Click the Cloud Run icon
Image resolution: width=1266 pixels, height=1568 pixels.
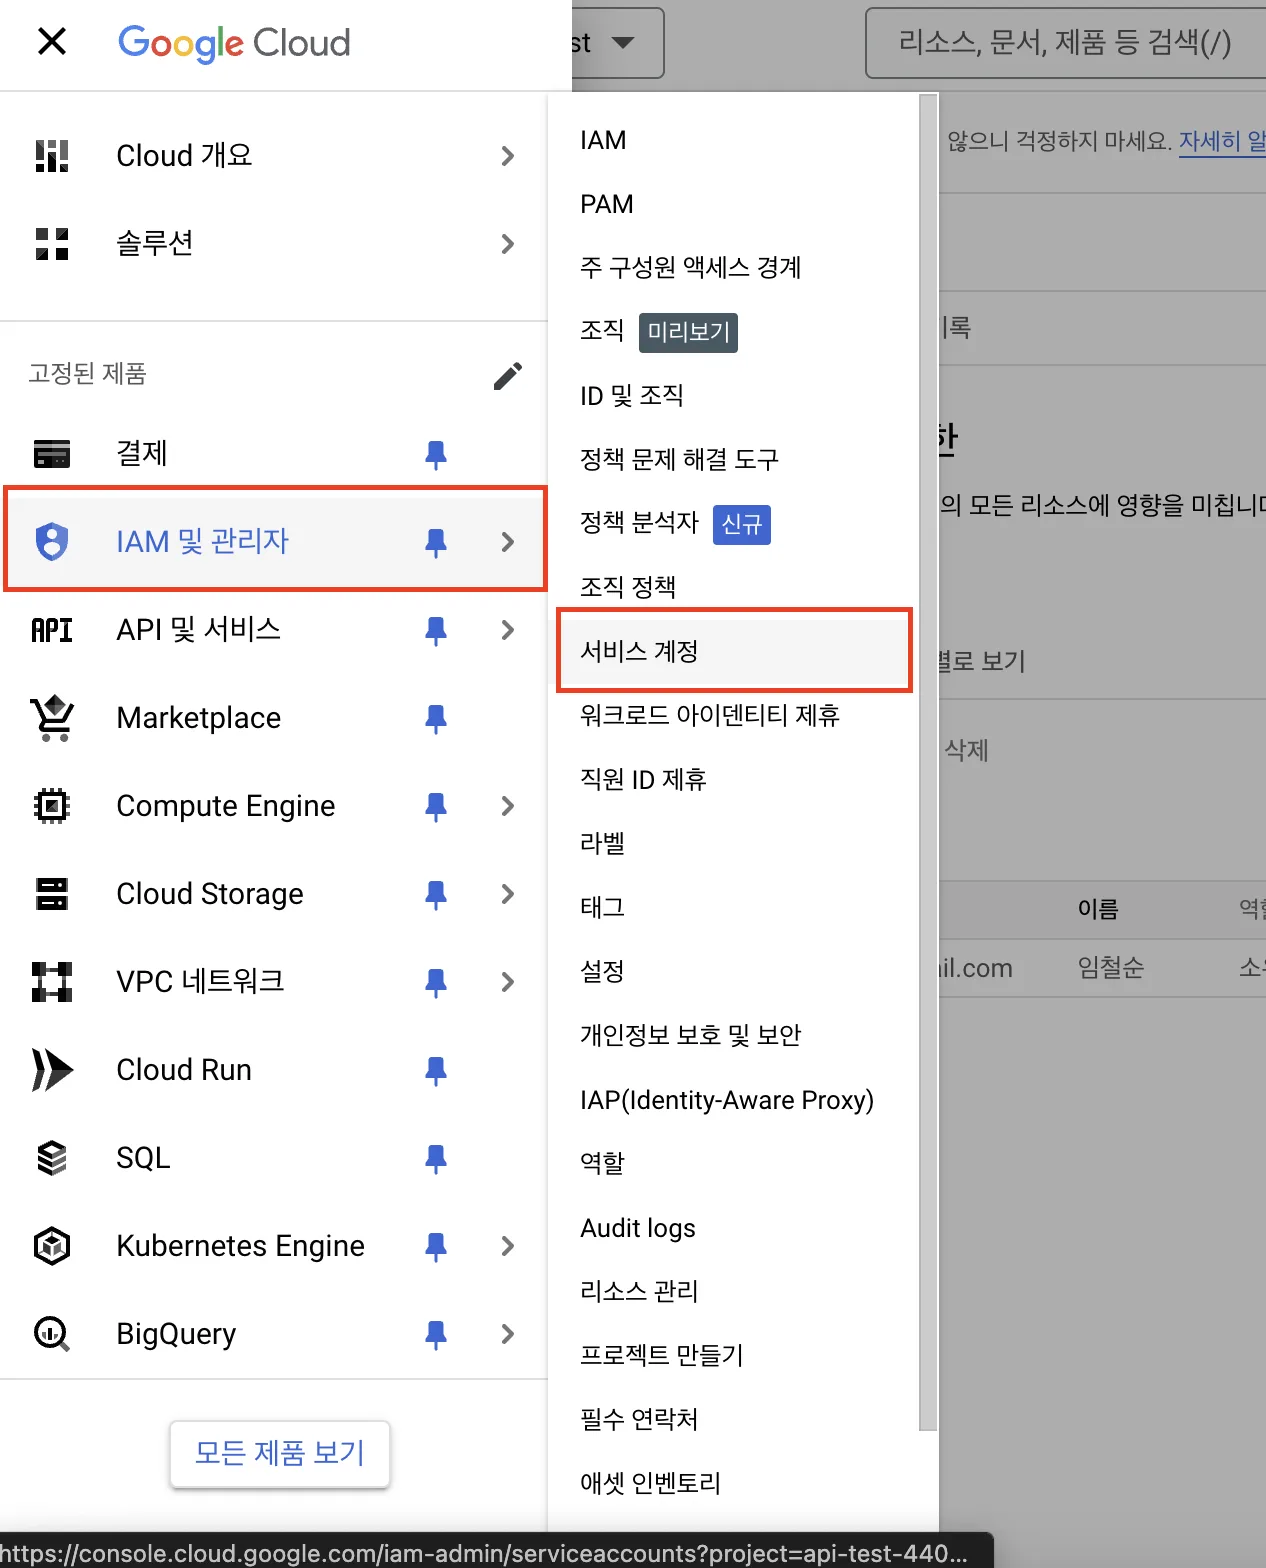52,1069
